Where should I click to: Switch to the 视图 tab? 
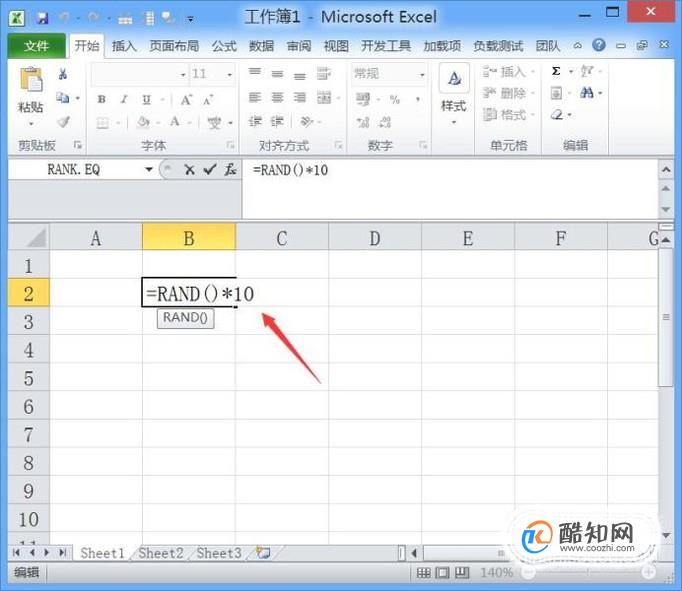tap(336, 46)
